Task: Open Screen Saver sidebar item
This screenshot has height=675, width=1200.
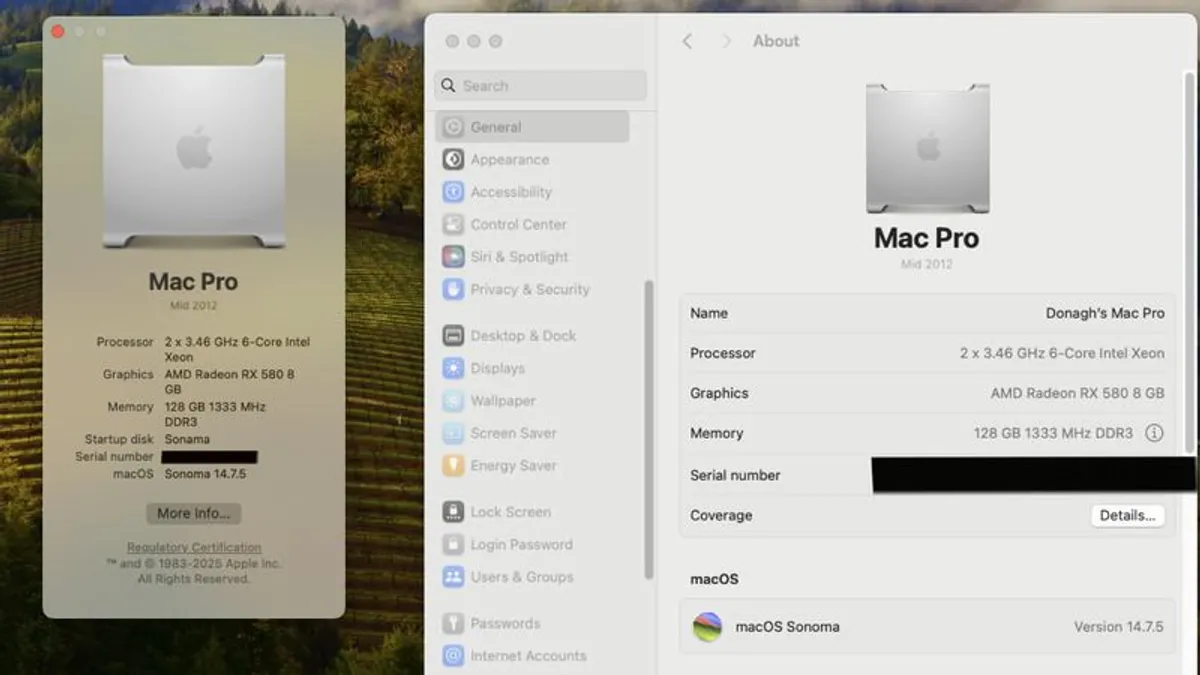Action: (x=513, y=433)
